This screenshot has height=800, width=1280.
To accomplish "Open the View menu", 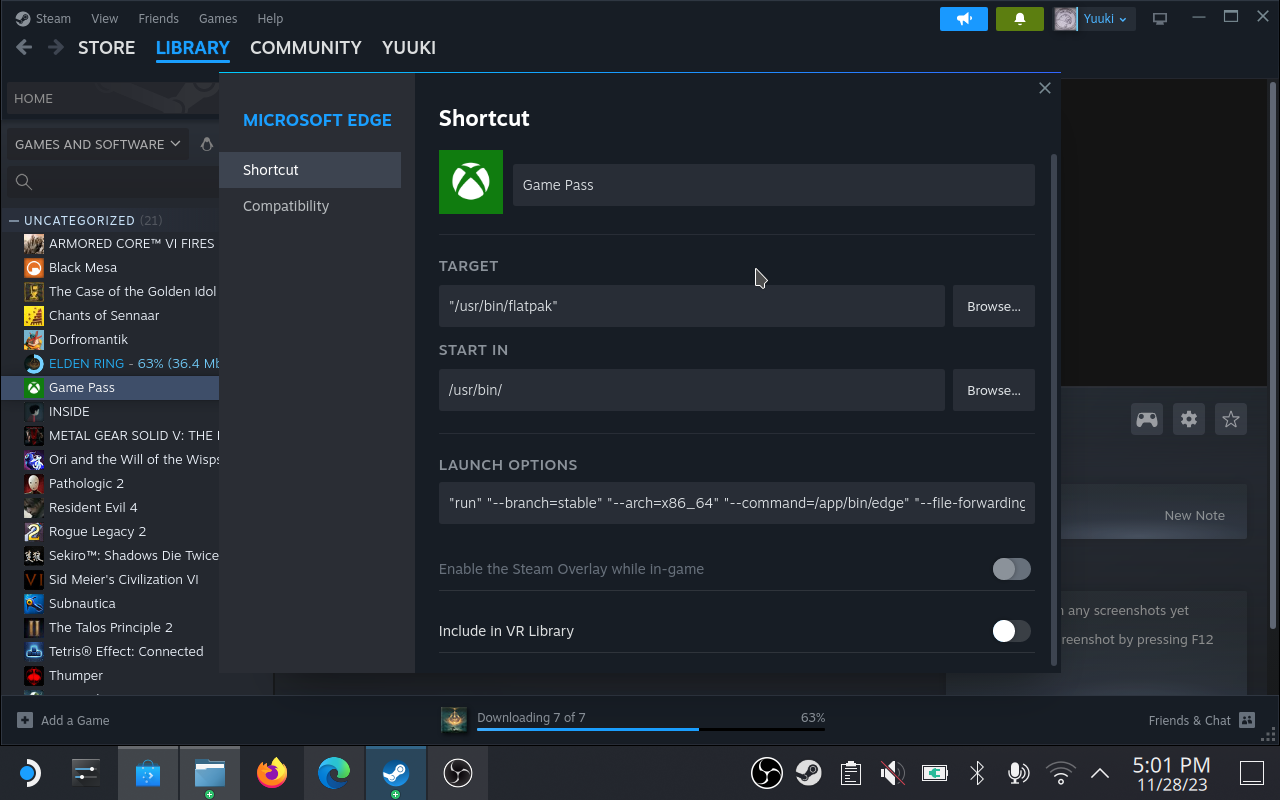I will click(x=104, y=18).
